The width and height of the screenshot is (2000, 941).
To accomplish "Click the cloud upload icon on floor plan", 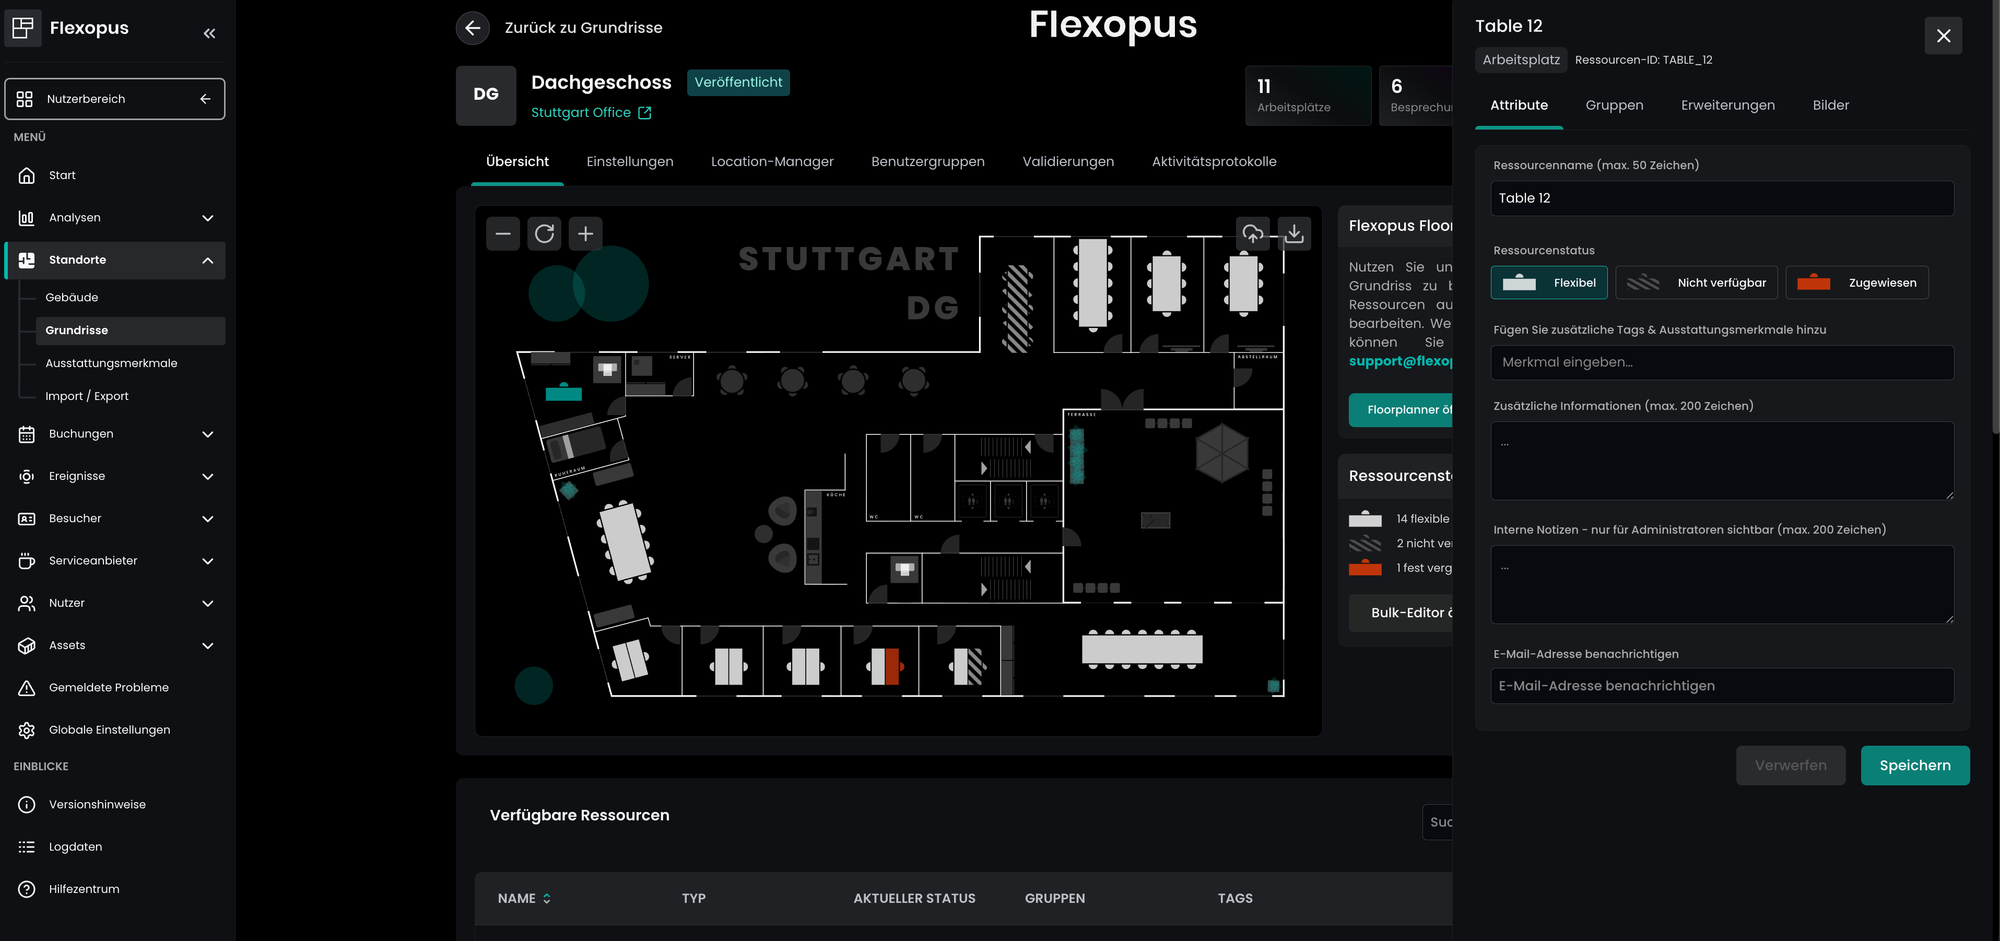I will pyautogui.click(x=1252, y=234).
